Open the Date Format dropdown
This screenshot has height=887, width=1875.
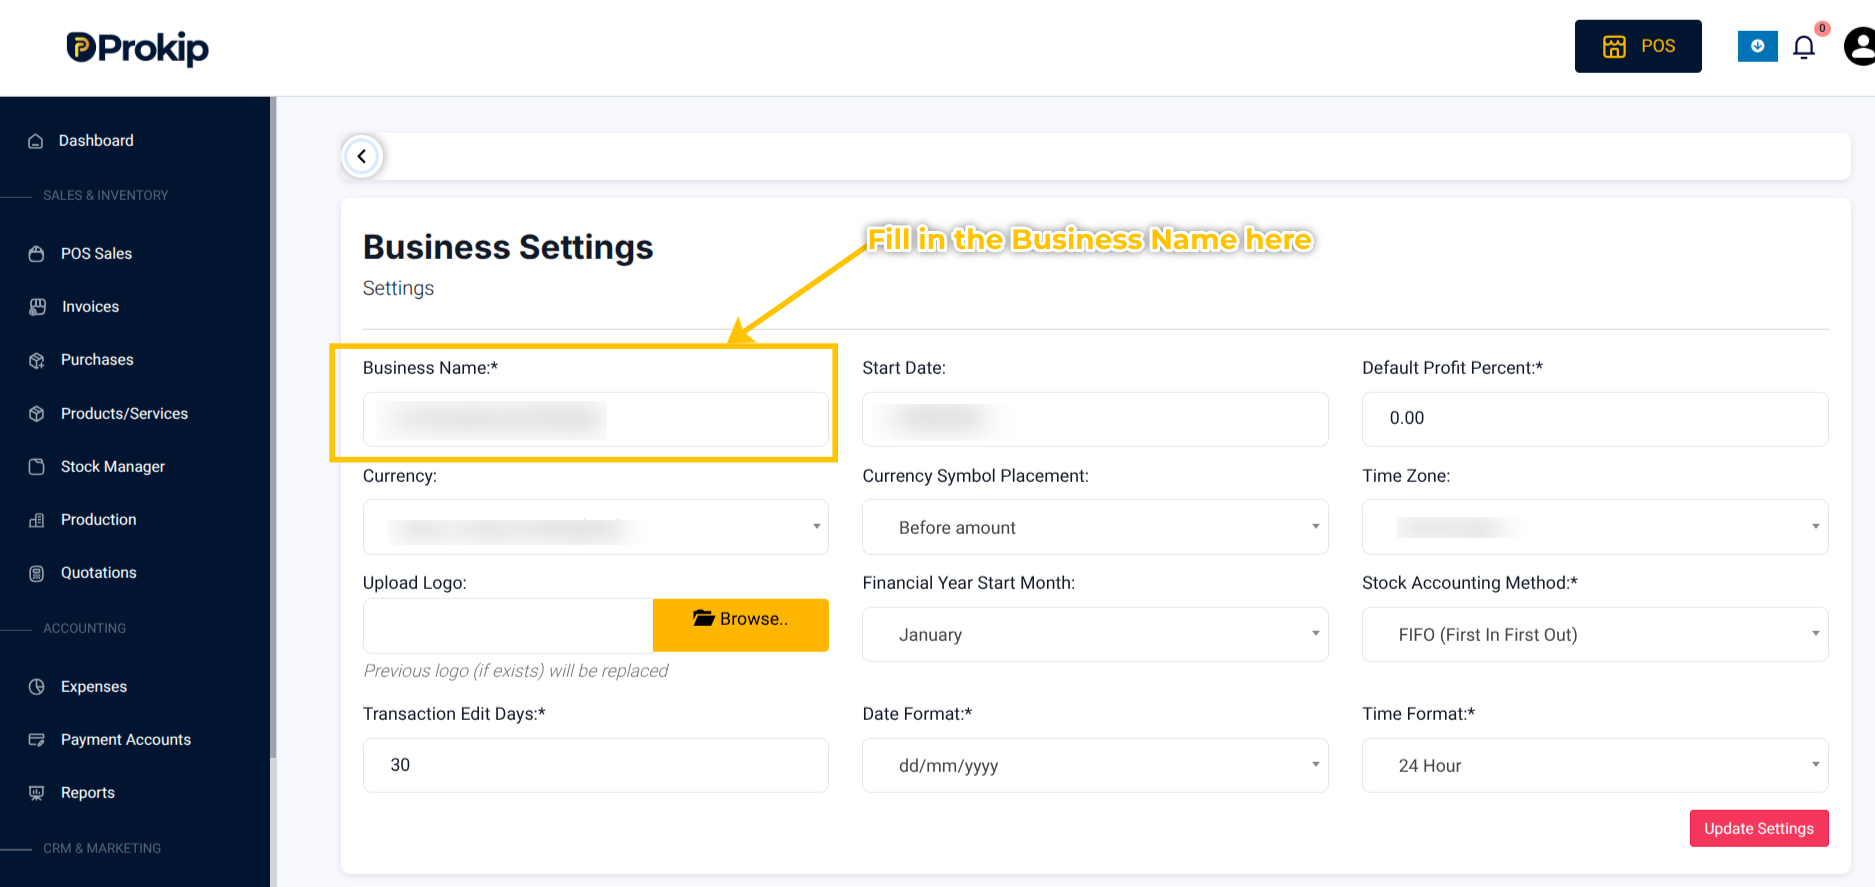1095,765
